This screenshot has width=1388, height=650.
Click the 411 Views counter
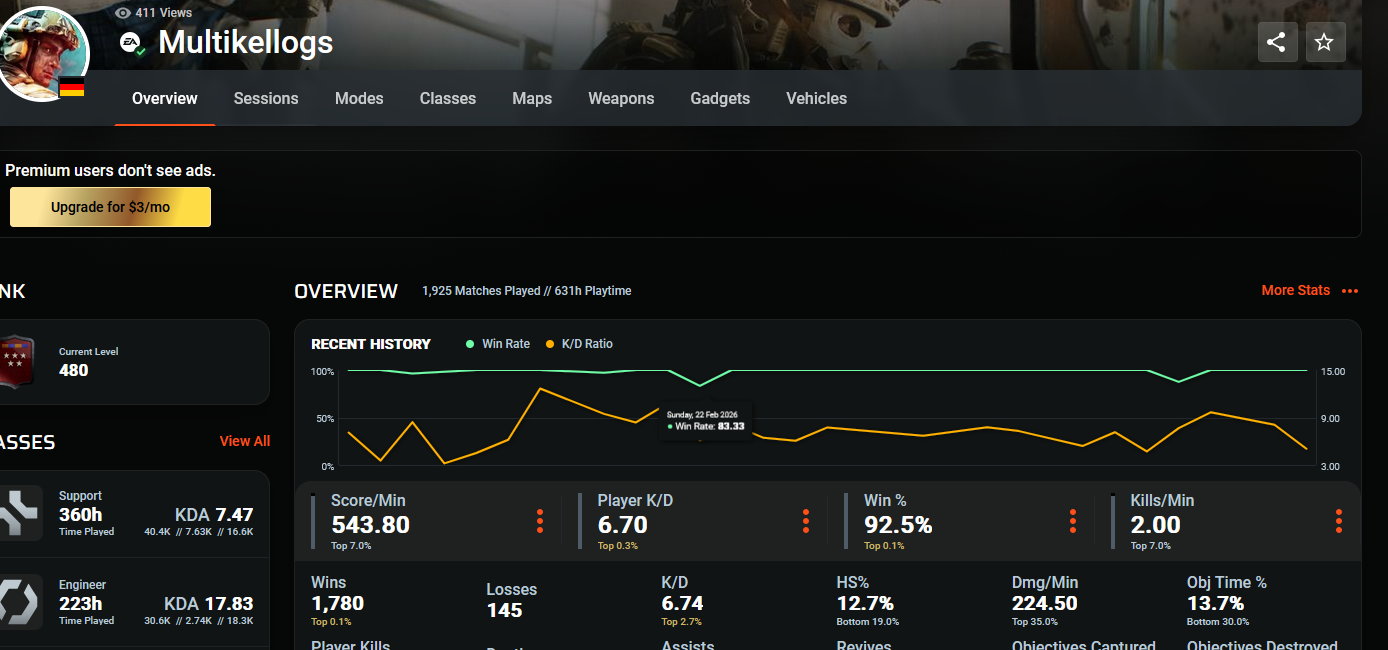tap(164, 13)
